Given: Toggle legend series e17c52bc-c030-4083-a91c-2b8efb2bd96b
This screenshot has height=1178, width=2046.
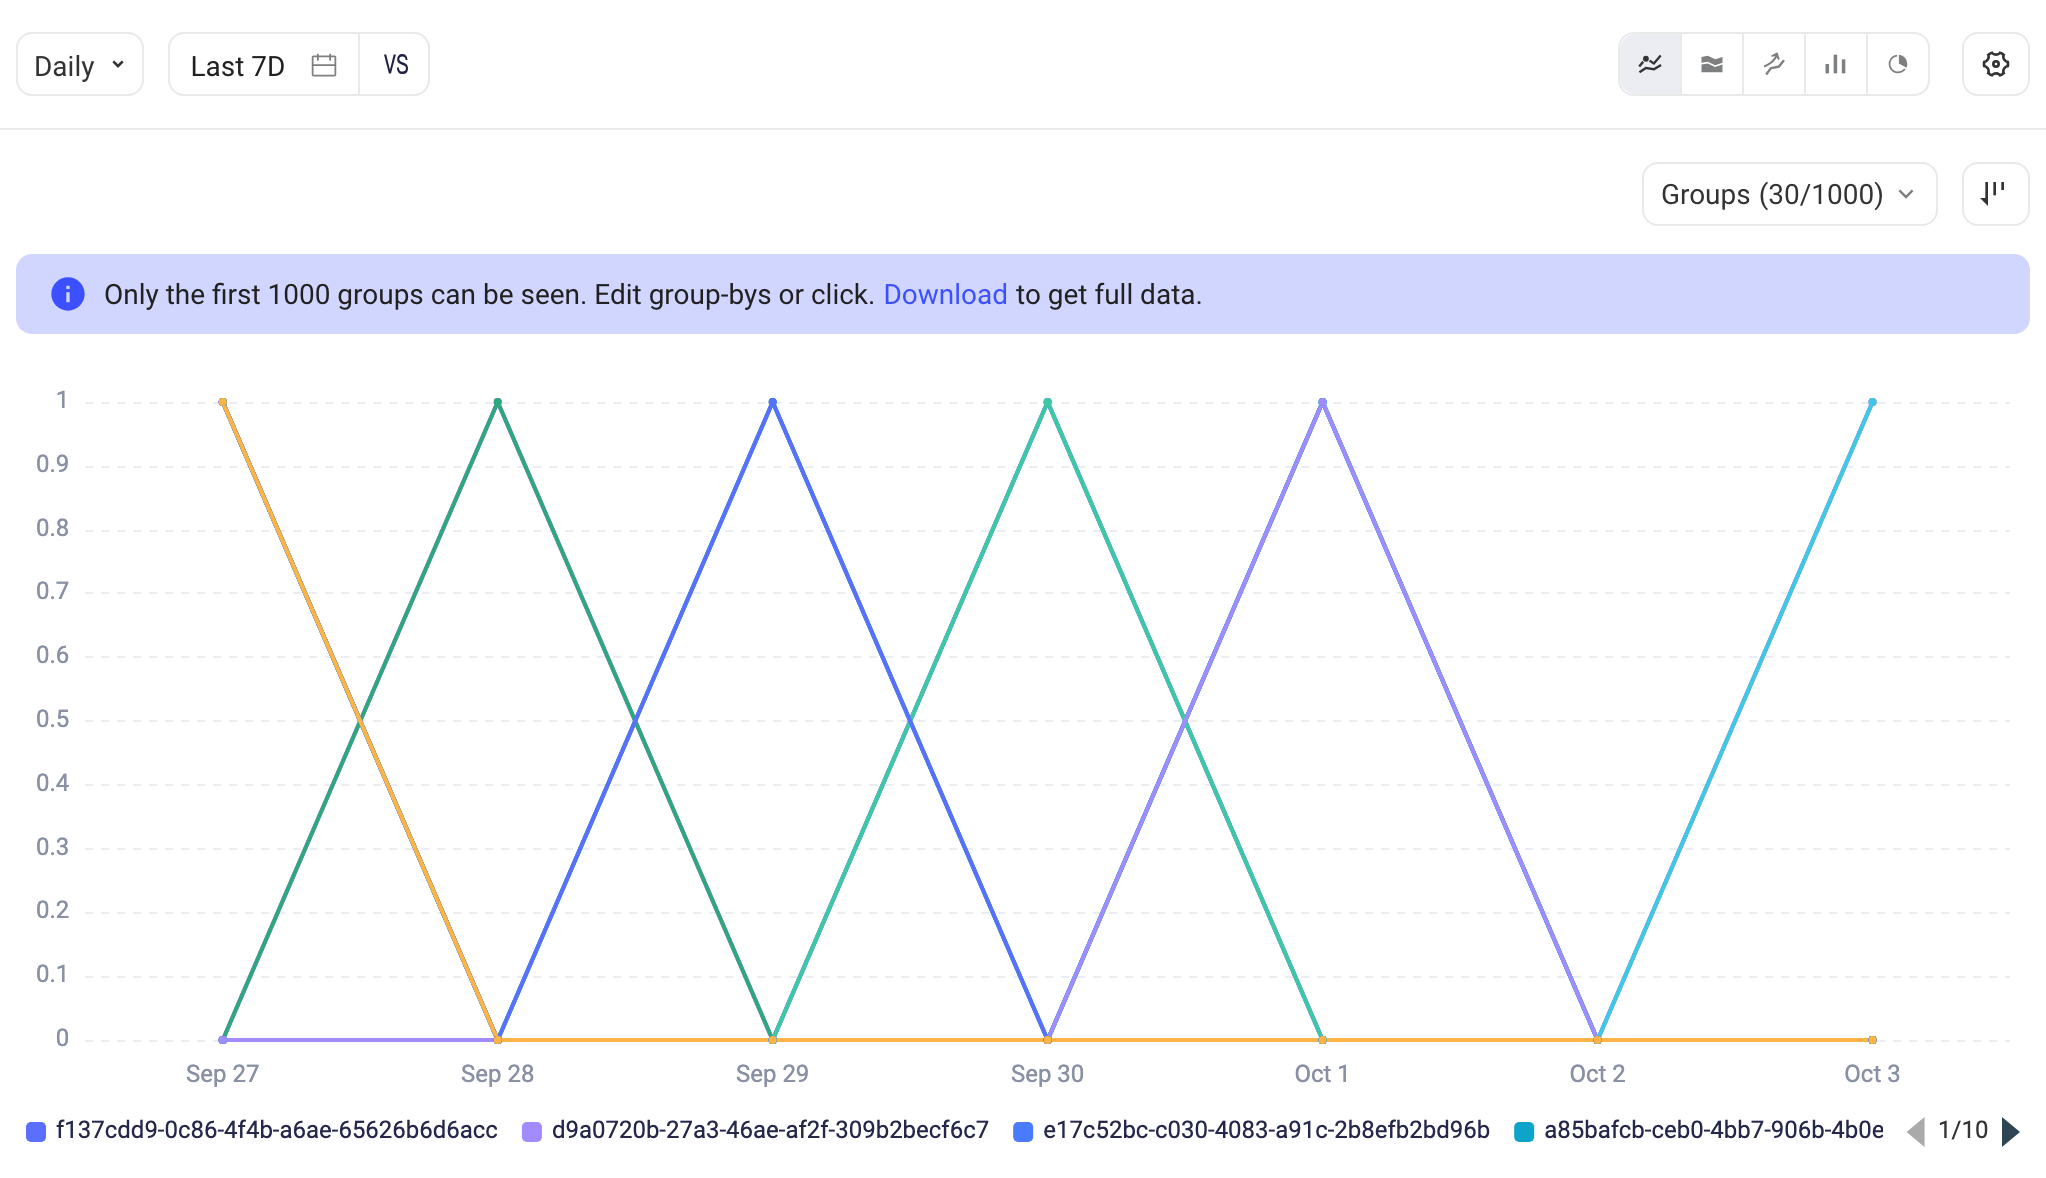Looking at the screenshot, I should [x=1252, y=1131].
